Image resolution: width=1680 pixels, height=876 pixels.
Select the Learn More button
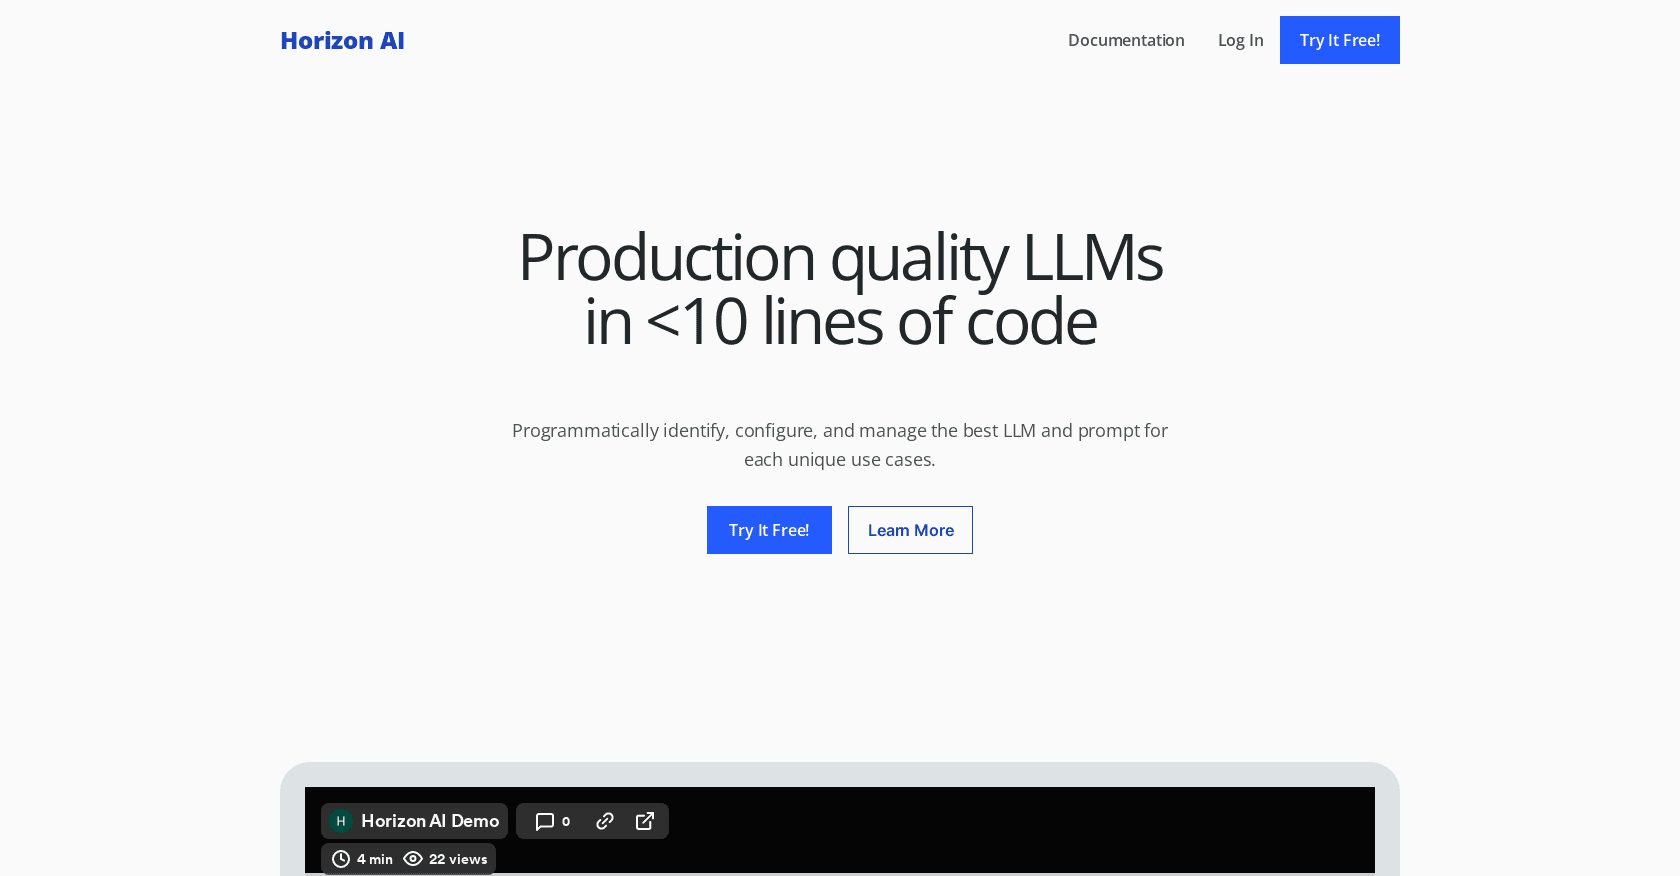[x=910, y=530]
